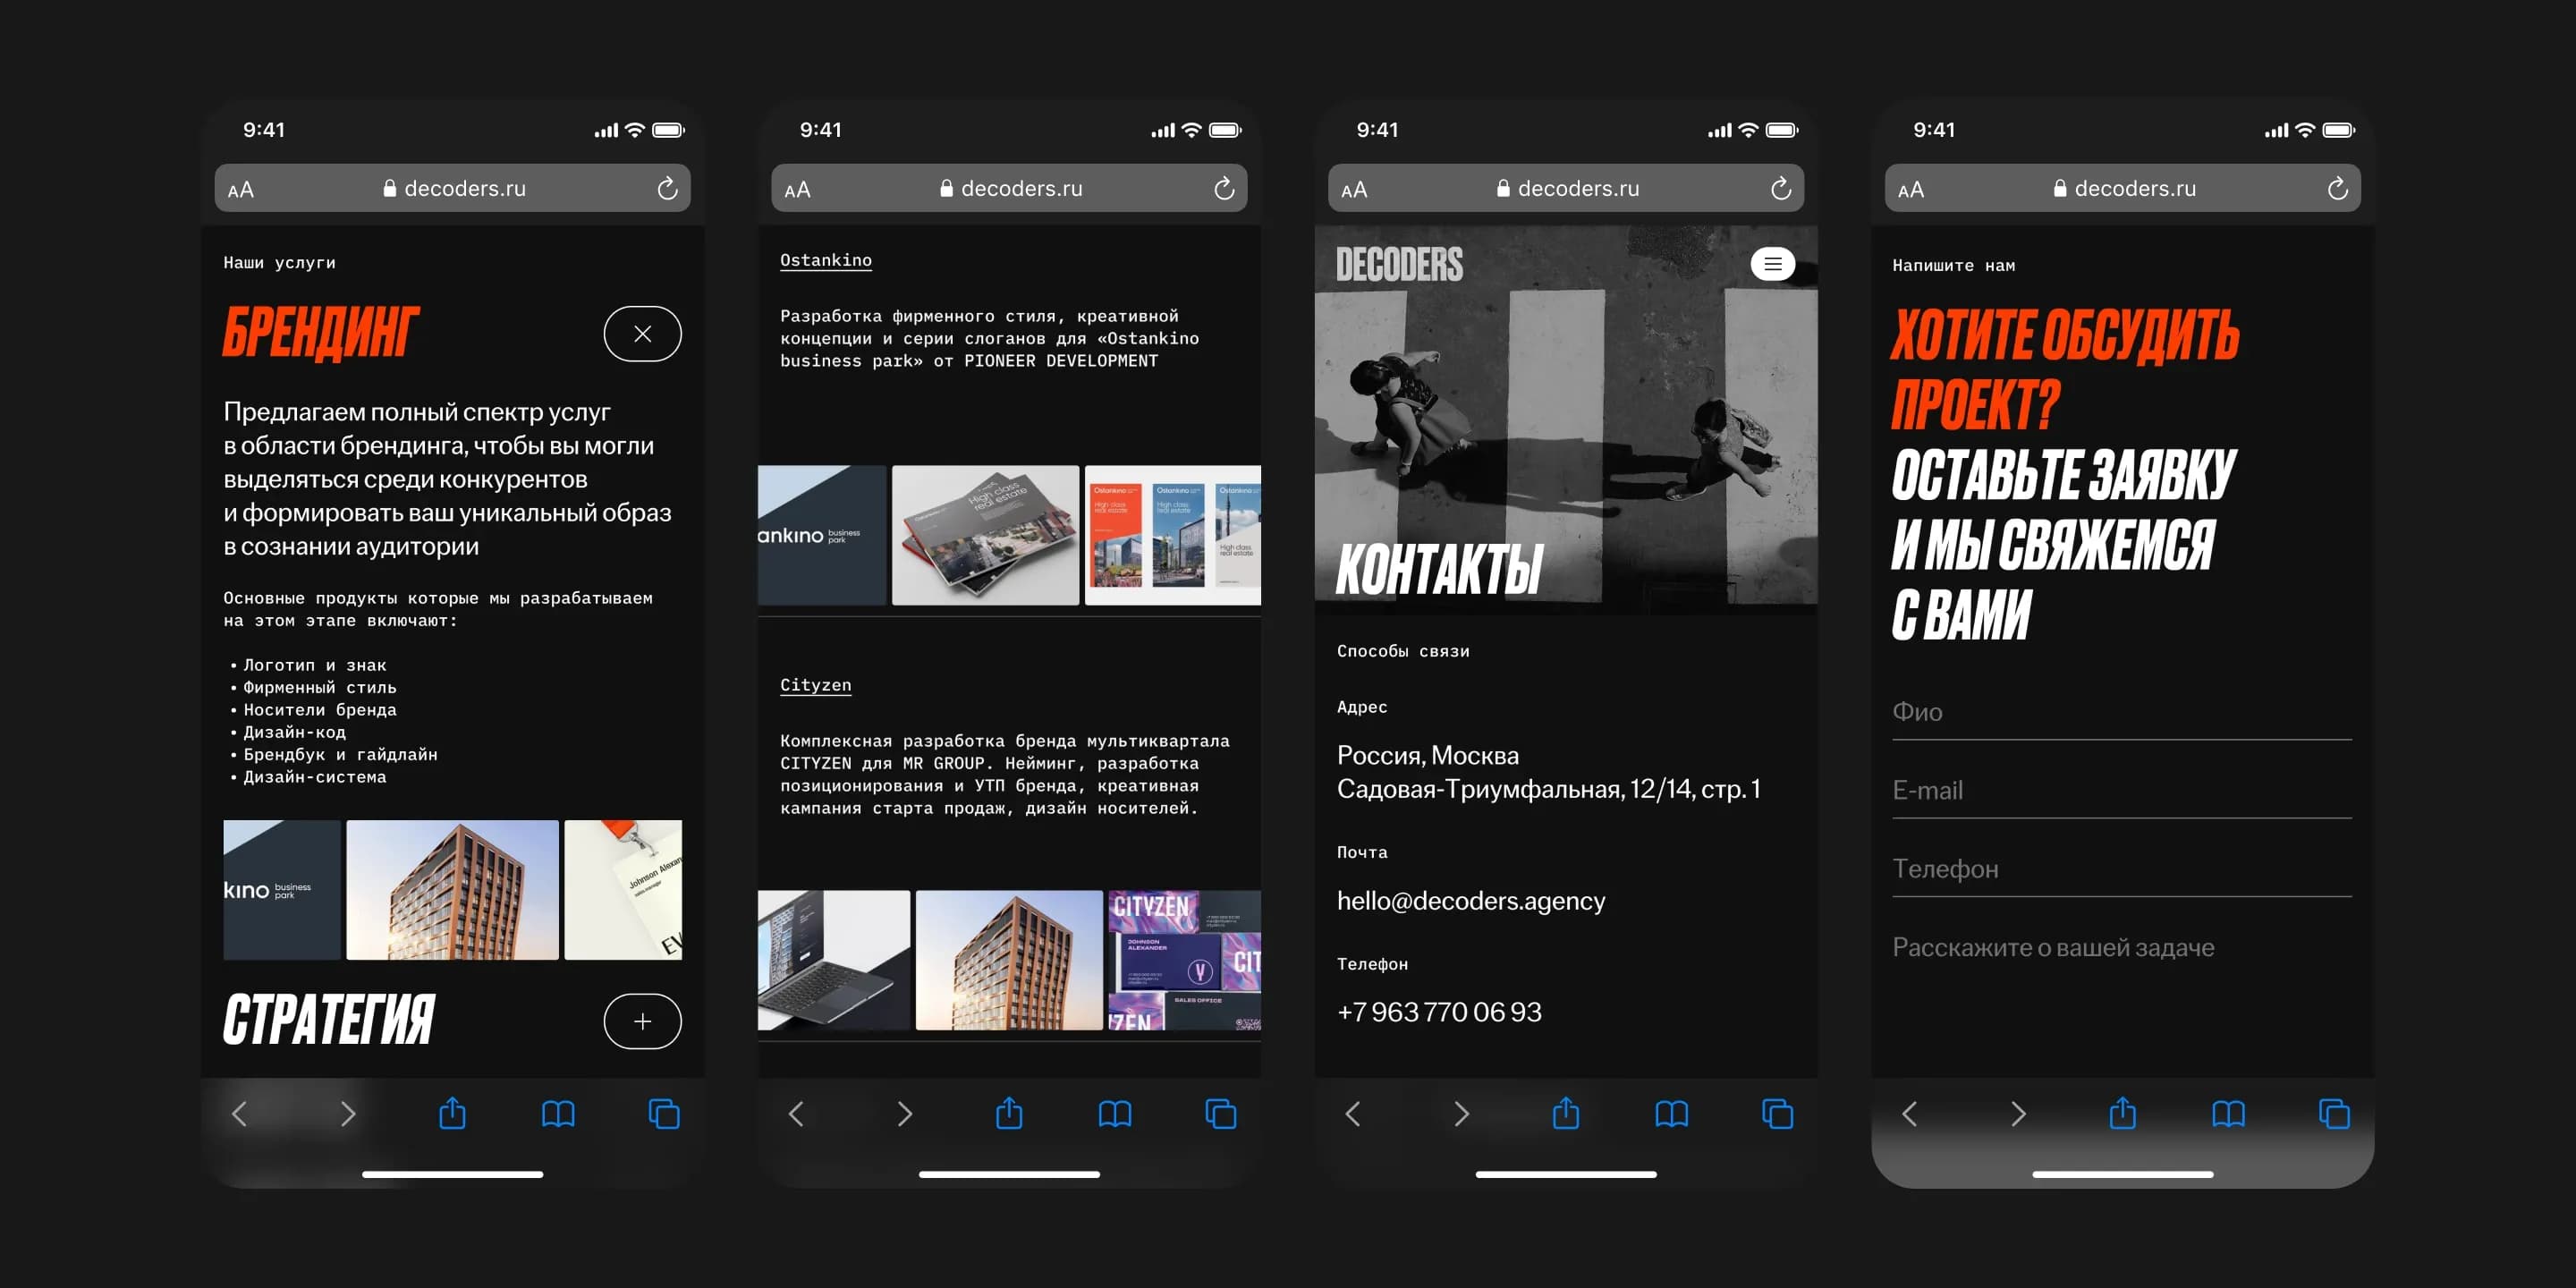2576x1288 pixels.
Task: Open Ostankino brochure thumbnail in second phone
Action: [985, 535]
